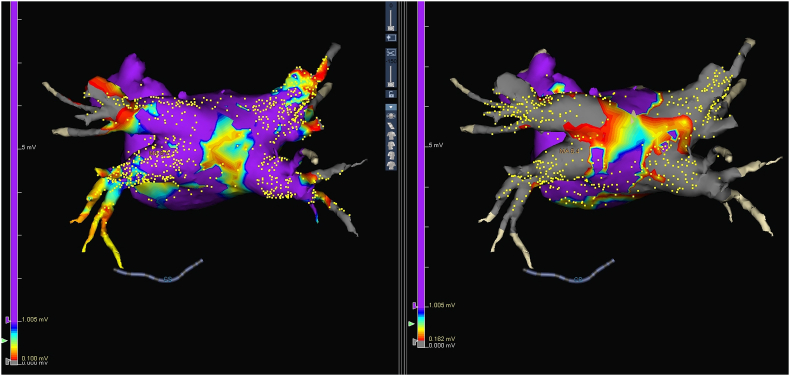Toggle the unlock padlock icon

tap(391, 94)
